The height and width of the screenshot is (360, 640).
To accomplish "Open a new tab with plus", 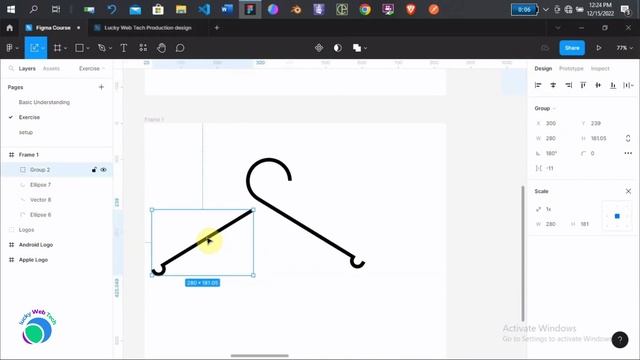I will pyautogui.click(x=217, y=28).
